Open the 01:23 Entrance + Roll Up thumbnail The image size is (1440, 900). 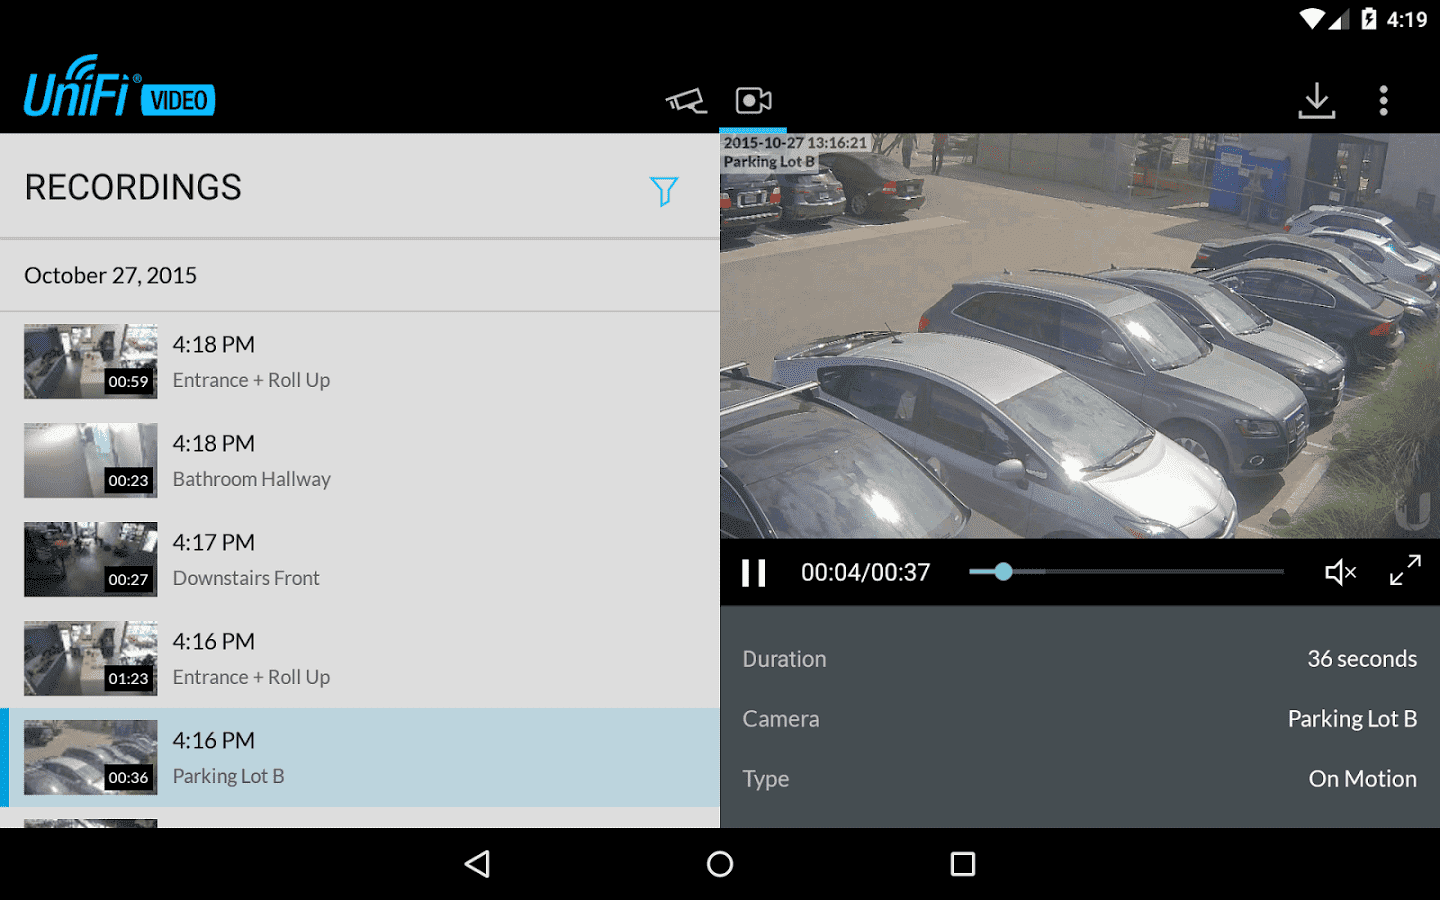(91, 658)
